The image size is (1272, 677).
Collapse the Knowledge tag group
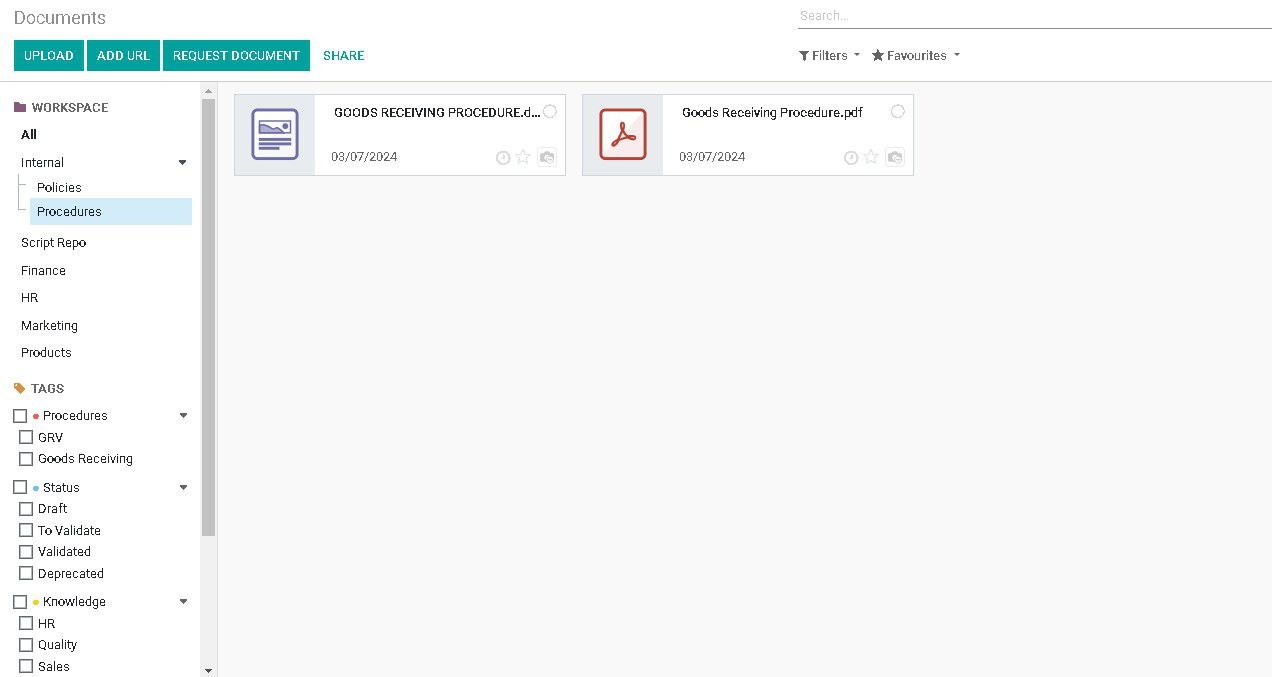pyautogui.click(x=183, y=601)
